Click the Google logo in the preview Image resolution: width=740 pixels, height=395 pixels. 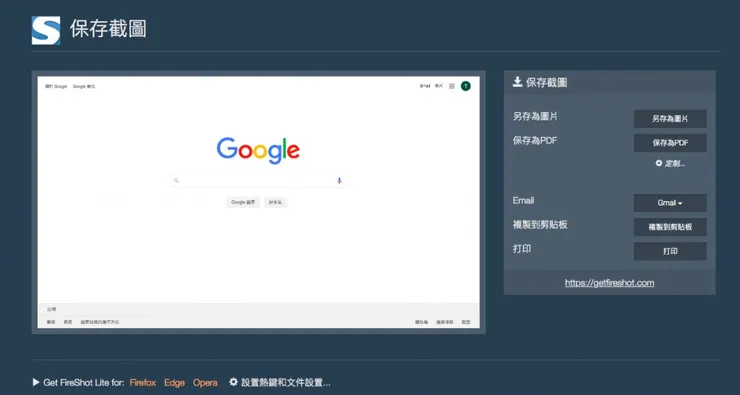258,150
